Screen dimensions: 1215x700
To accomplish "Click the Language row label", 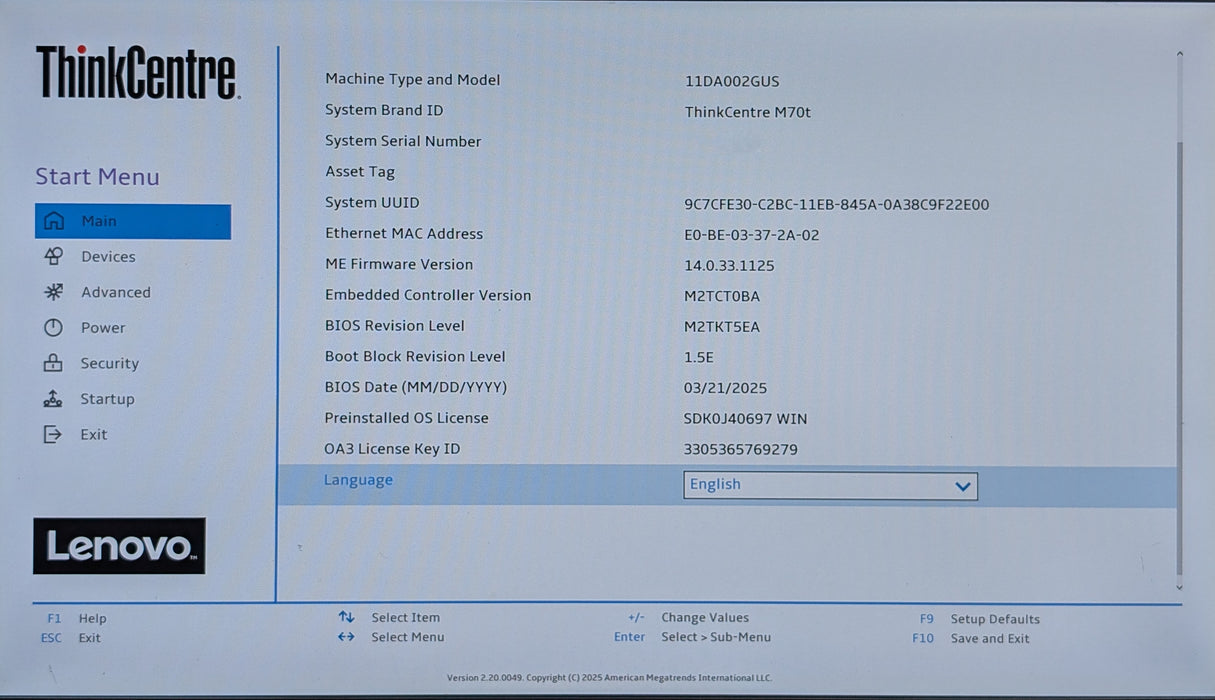I will tap(358, 480).
